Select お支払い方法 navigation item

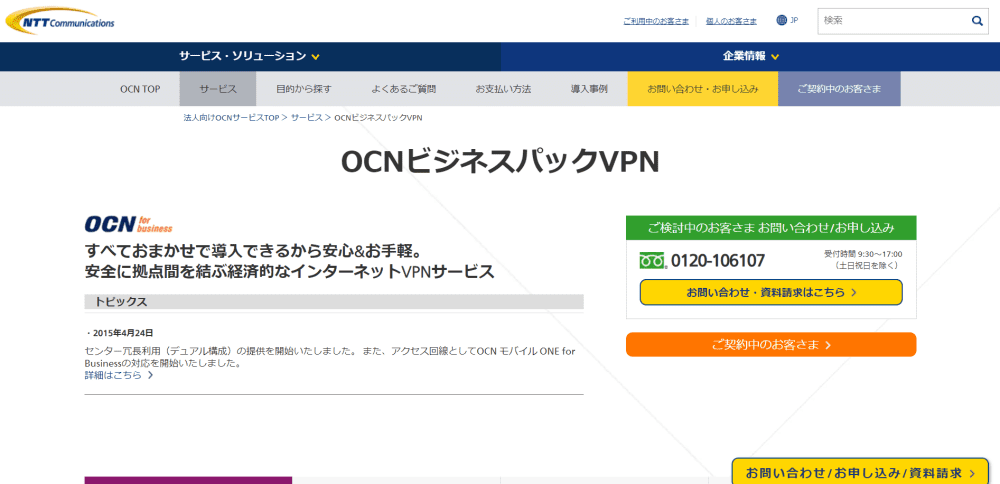coord(503,89)
